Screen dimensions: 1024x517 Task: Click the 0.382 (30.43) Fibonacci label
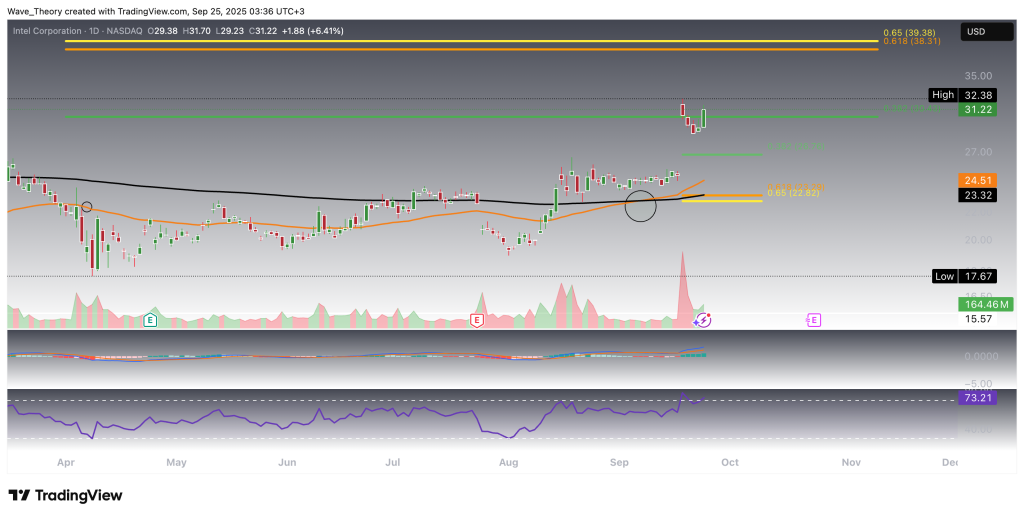912,108
